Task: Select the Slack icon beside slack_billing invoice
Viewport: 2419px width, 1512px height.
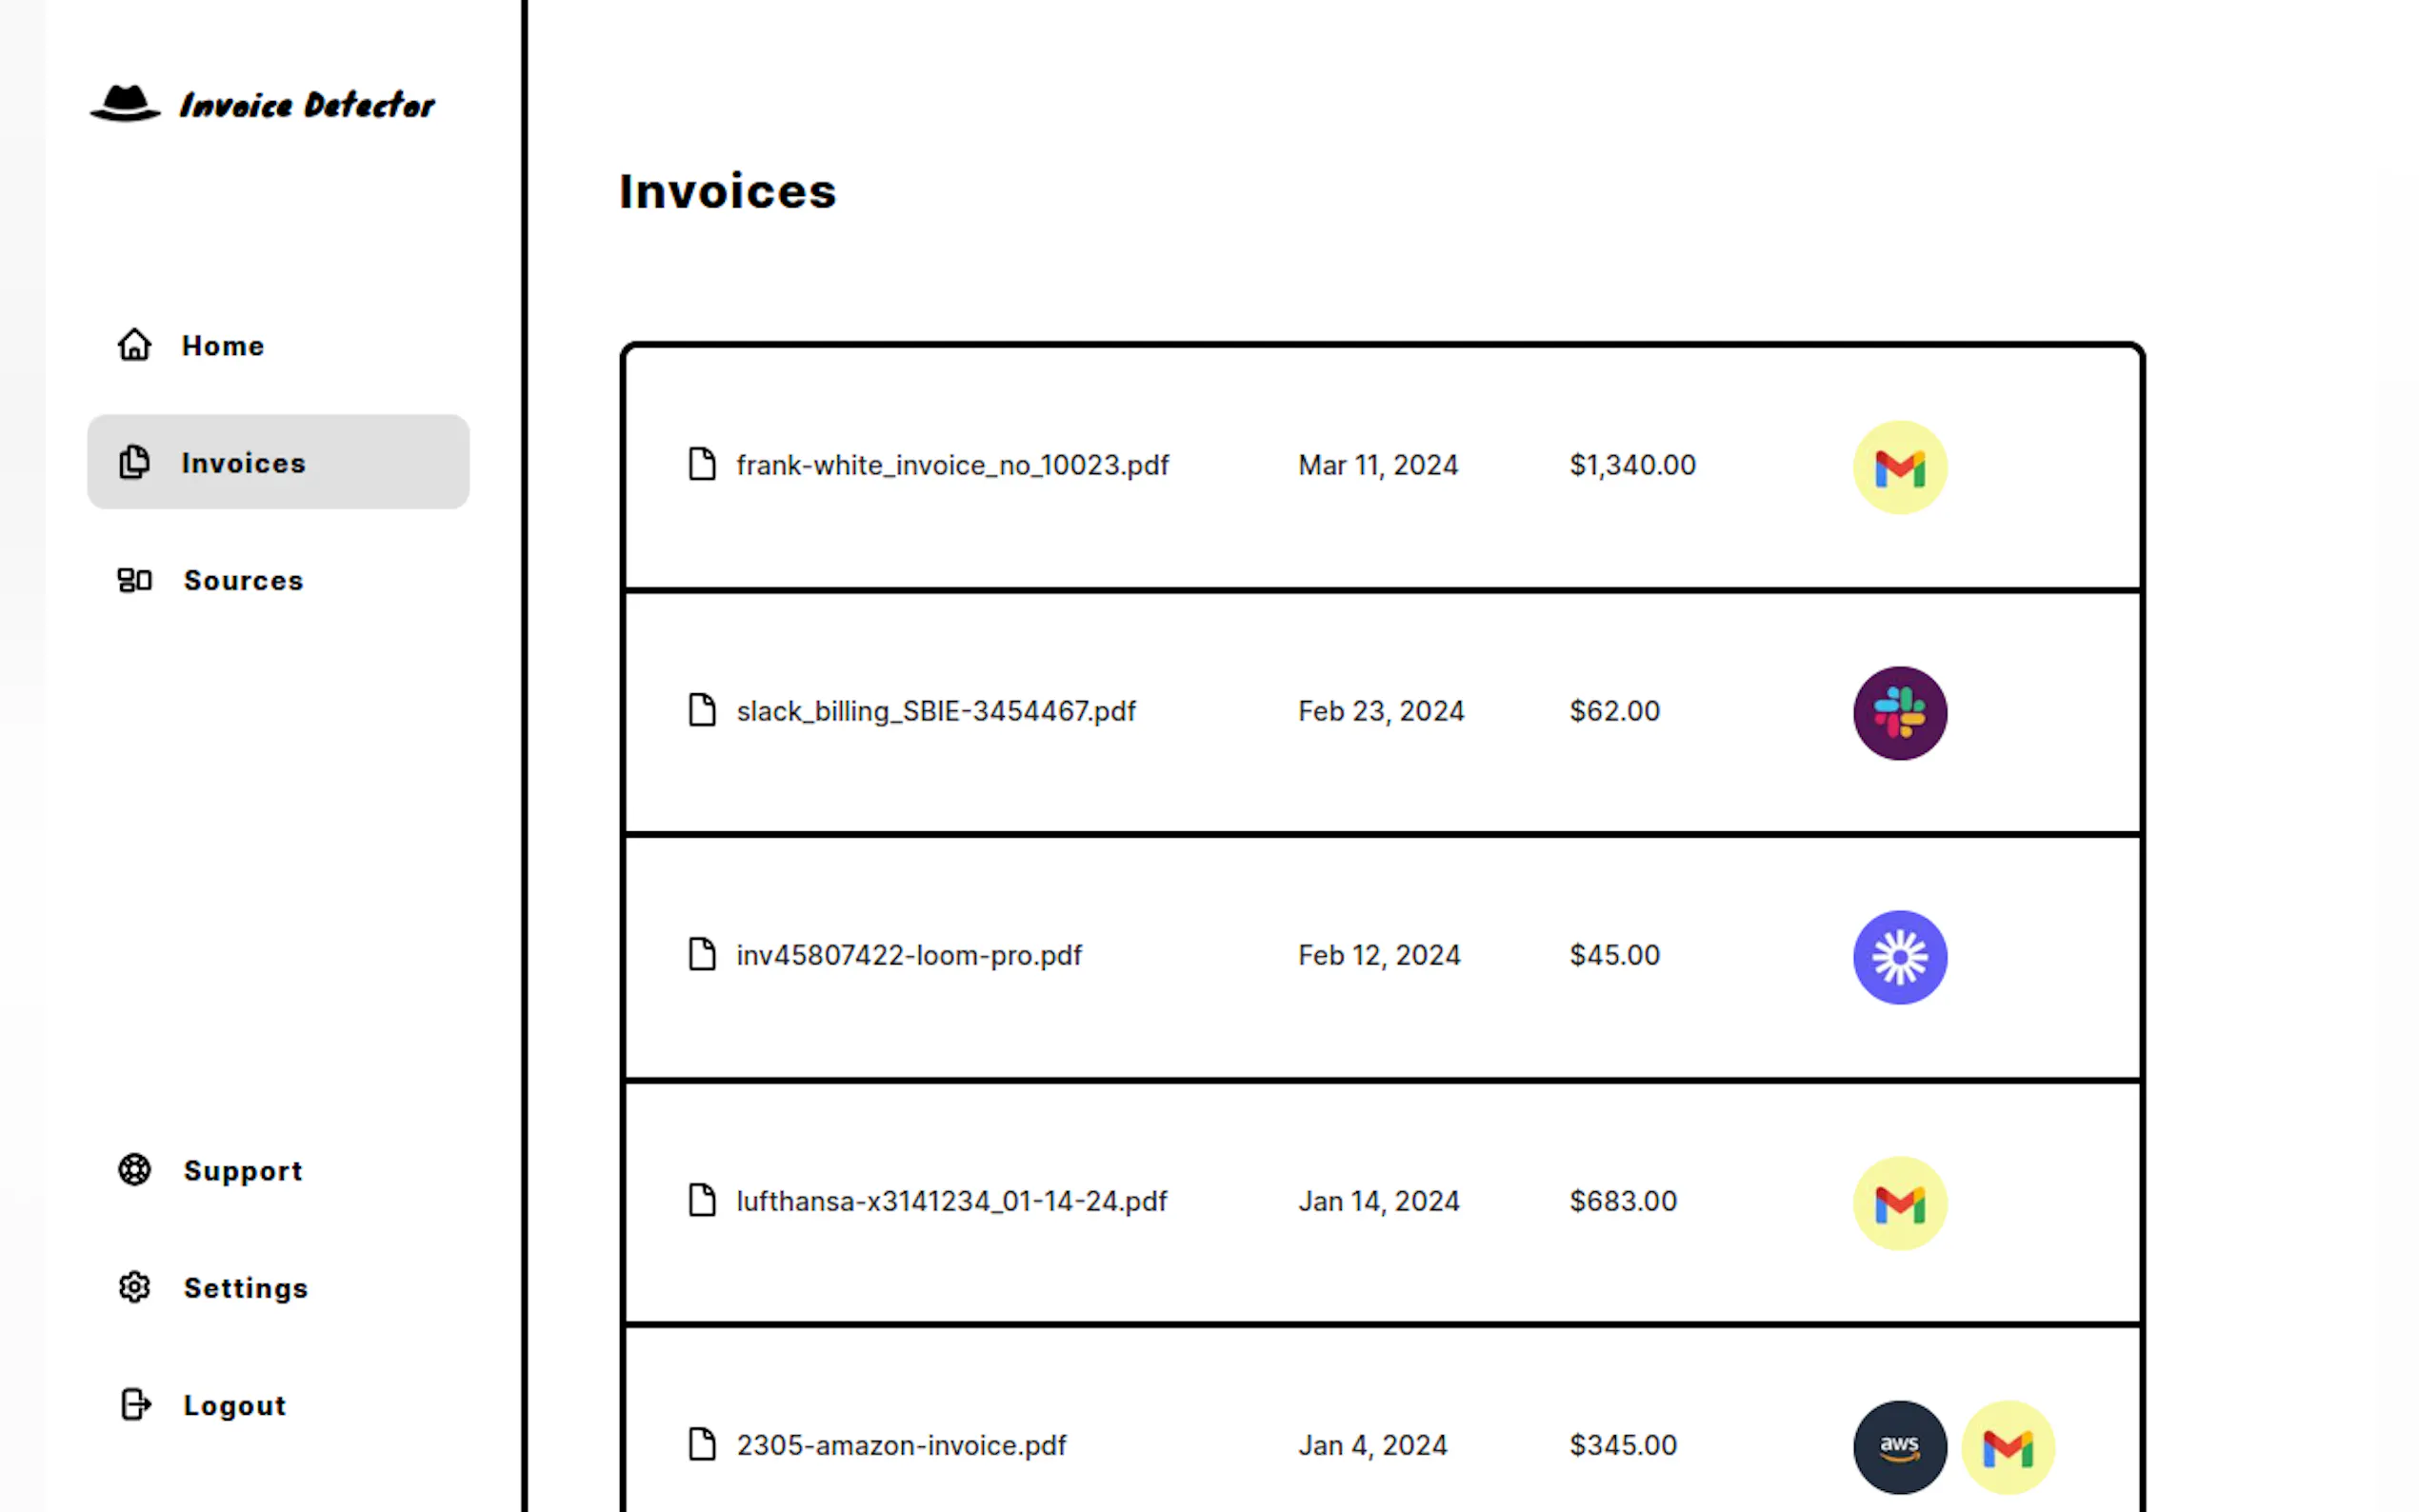Action: coord(1899,711)
